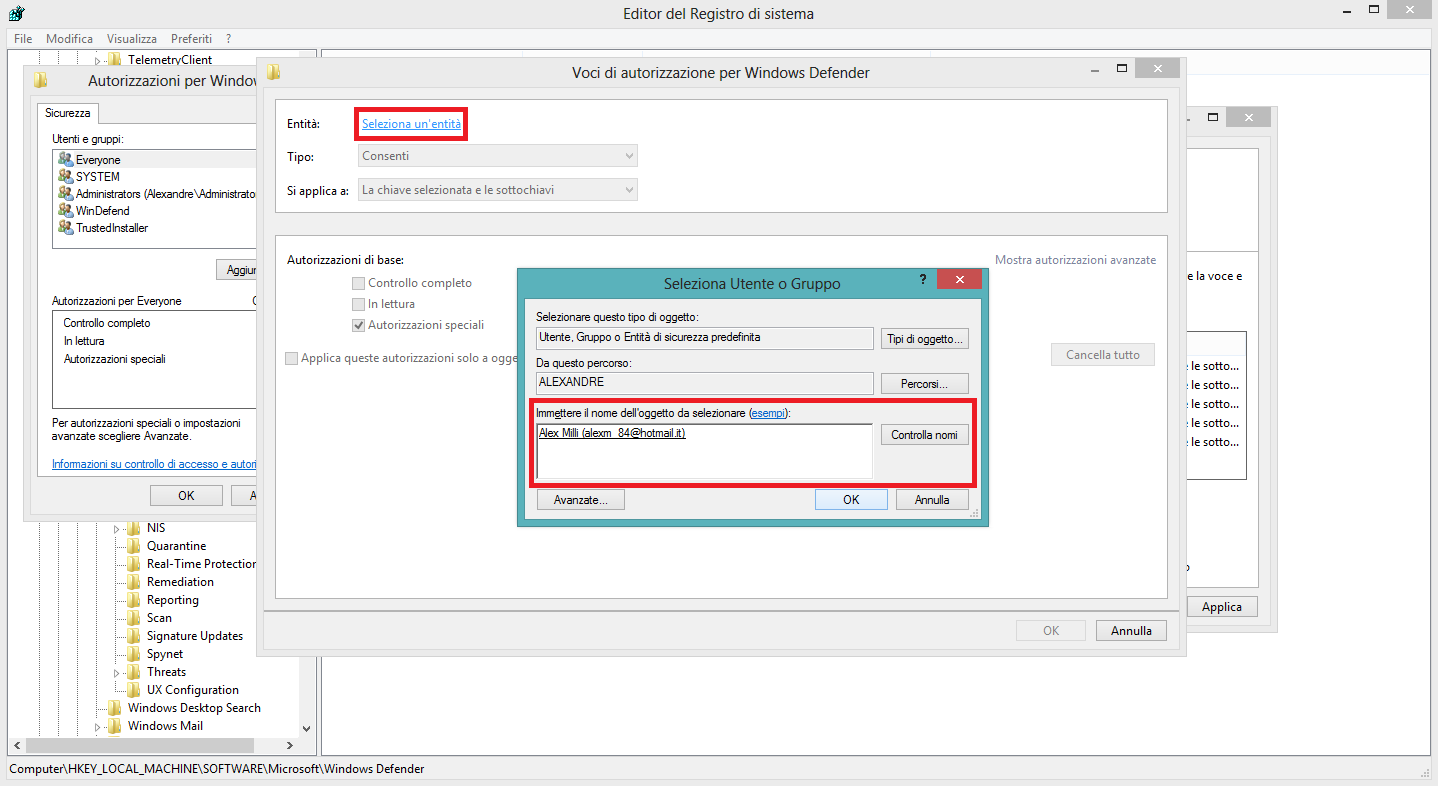Expand the Threats tree node

click(117, 672)
